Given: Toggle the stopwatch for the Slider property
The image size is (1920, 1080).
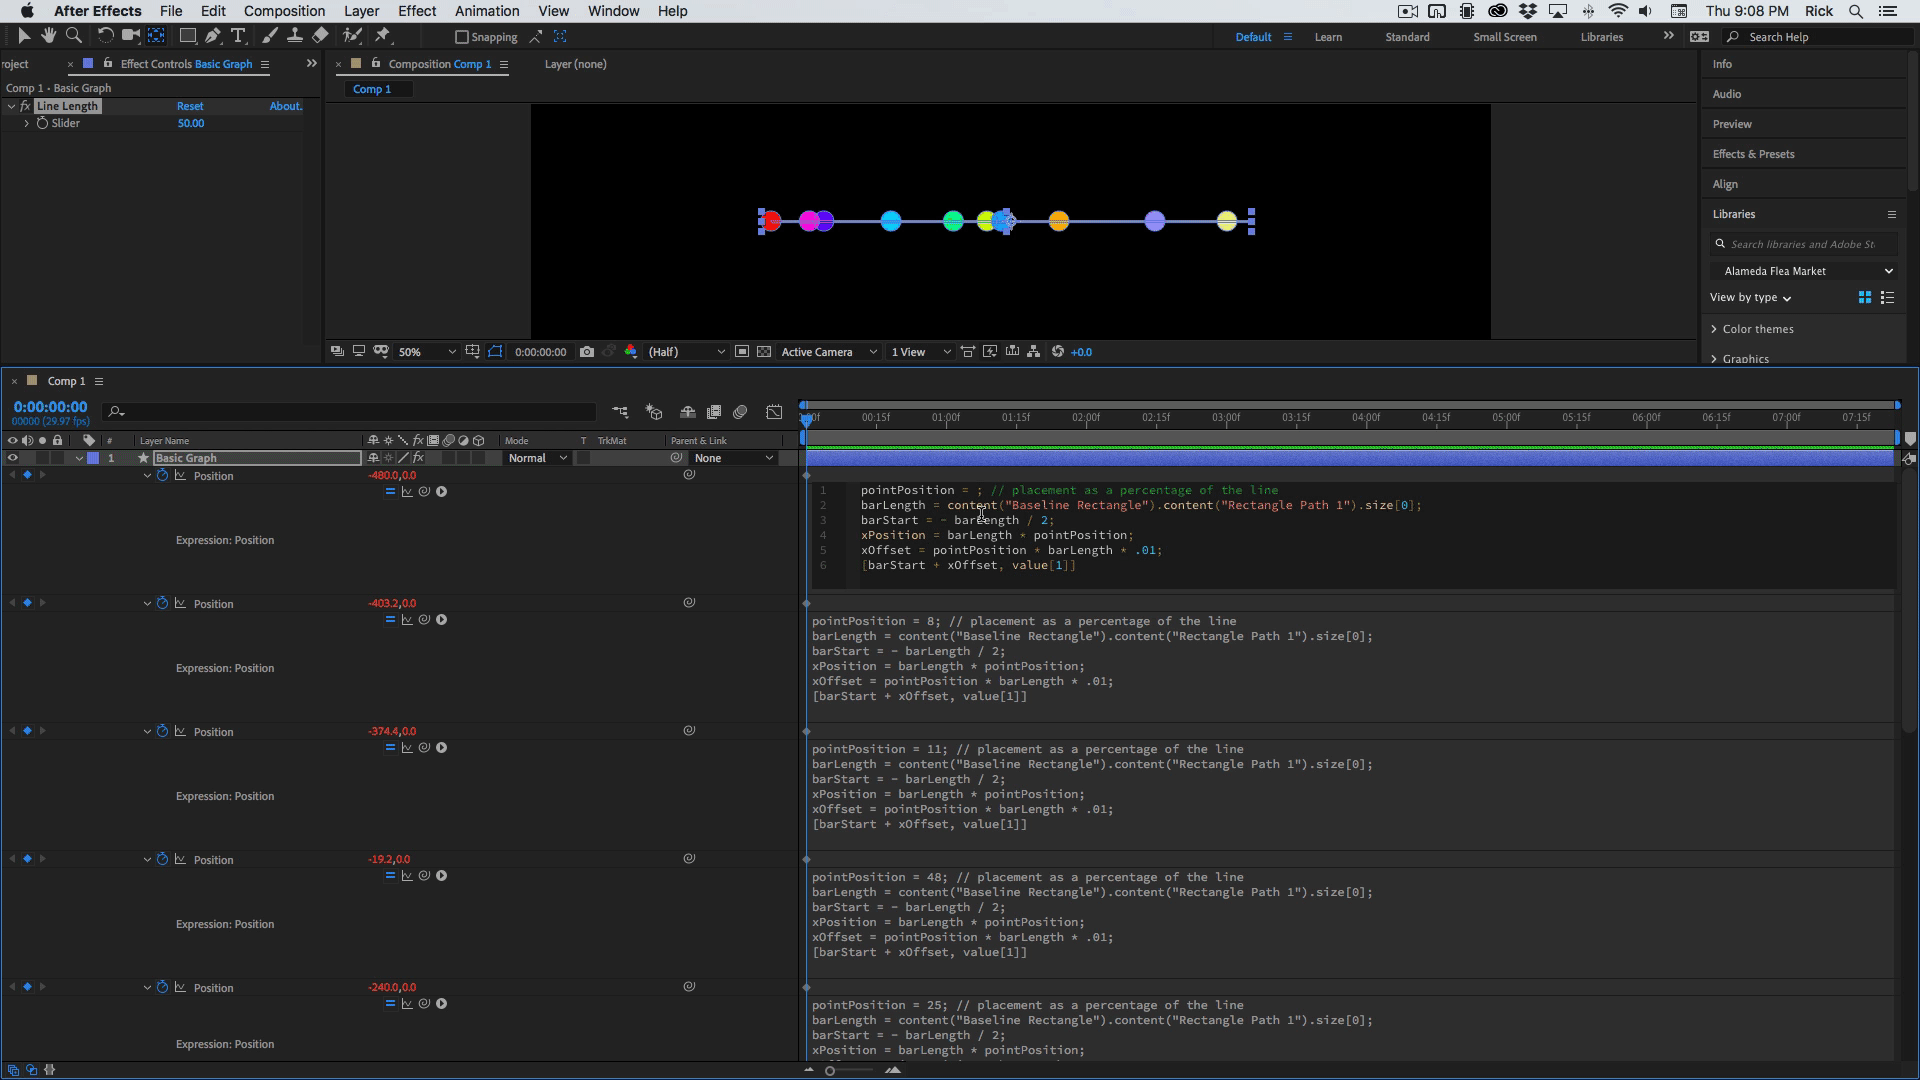Looking at the screenshot, I should (42, 123).
